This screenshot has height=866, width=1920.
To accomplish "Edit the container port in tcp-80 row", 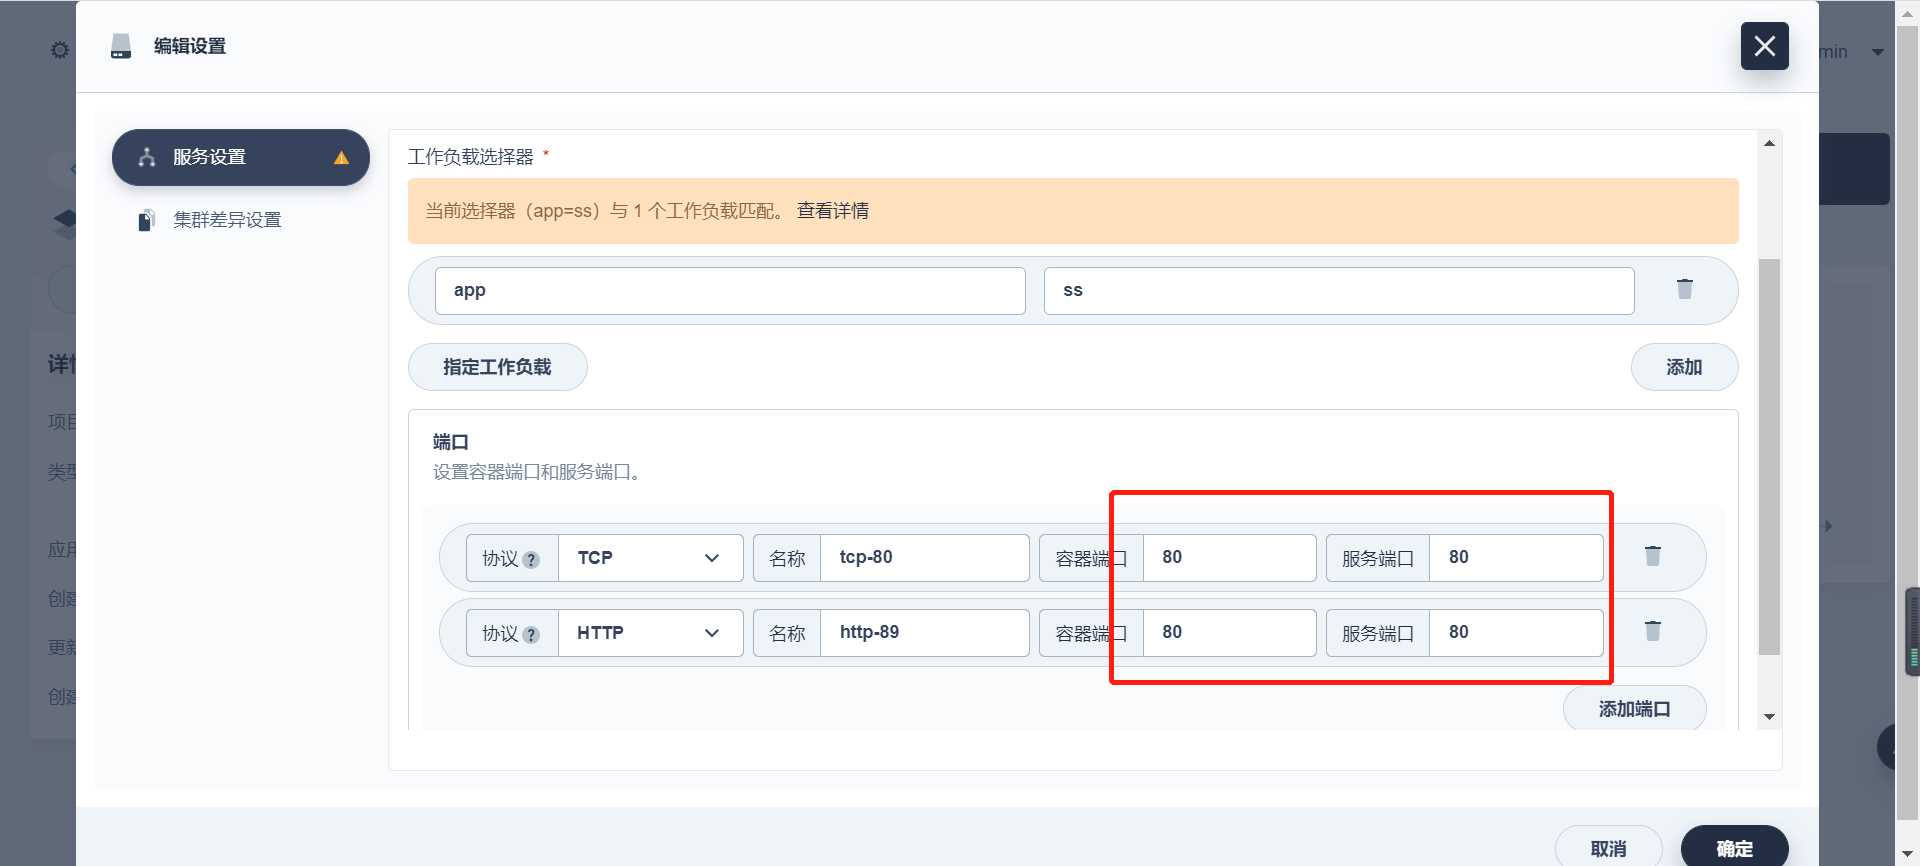I will [x=1229, y=558].
